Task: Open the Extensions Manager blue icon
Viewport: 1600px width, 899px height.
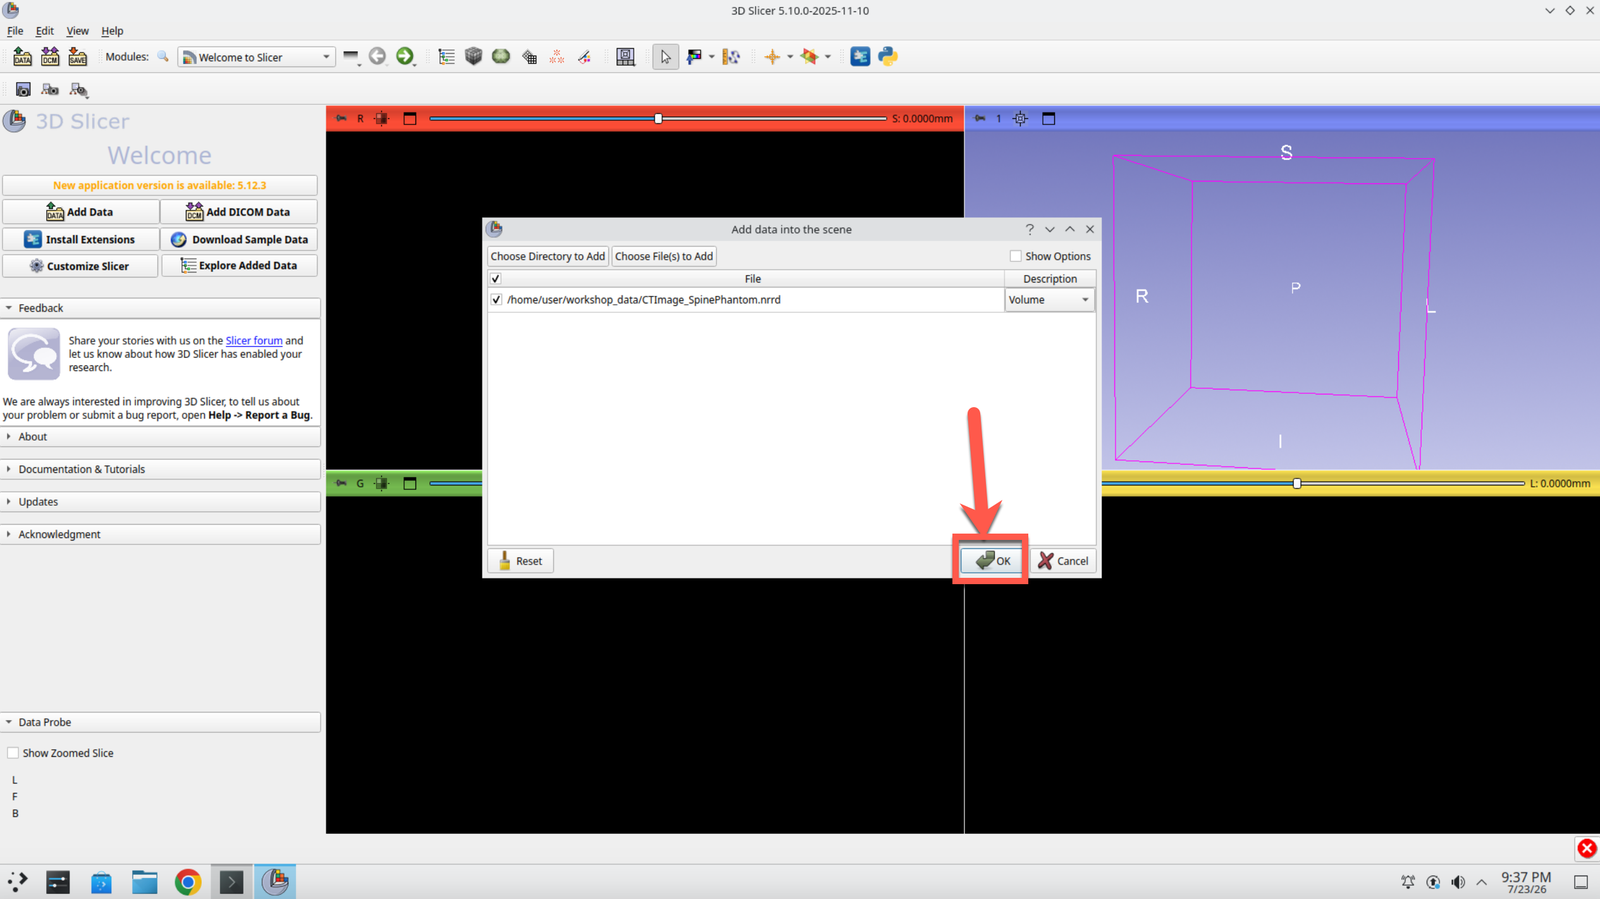Action: point(860,57)
